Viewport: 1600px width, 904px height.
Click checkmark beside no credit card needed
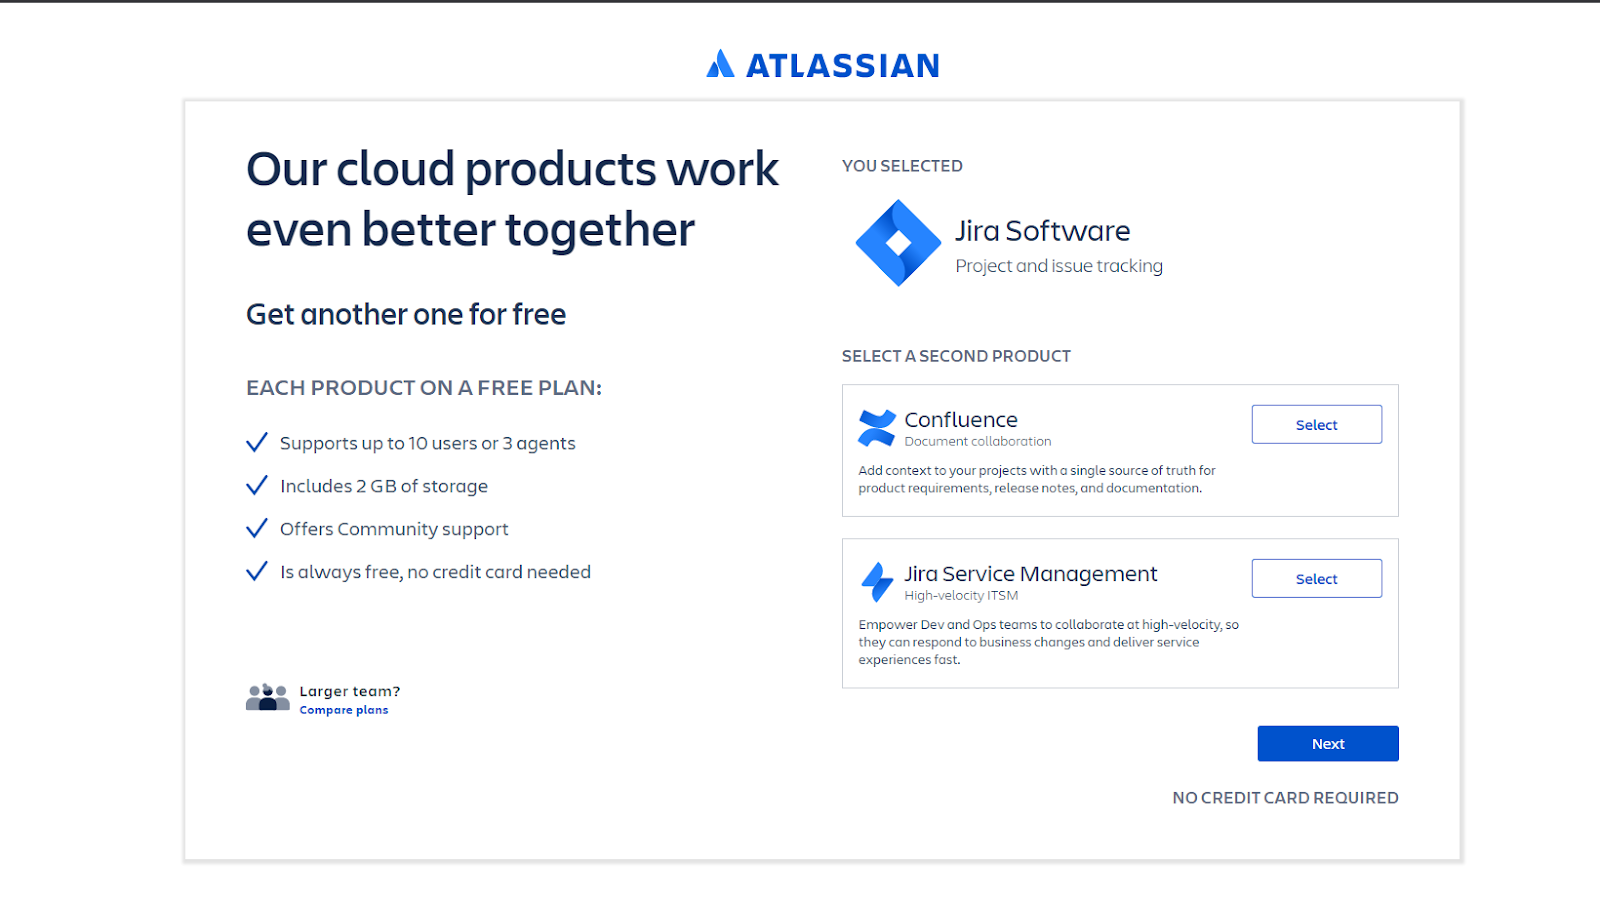pos(257,572)
